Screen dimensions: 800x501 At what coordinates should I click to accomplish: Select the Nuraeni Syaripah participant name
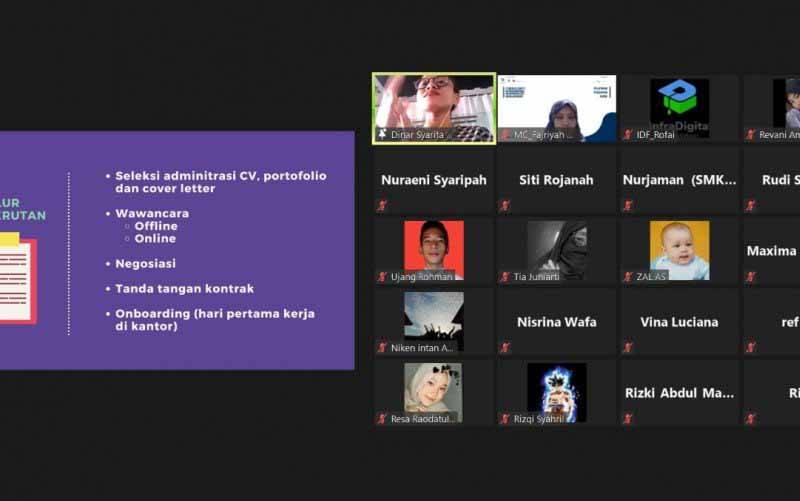pyautogui.click(x=434, y=180)
